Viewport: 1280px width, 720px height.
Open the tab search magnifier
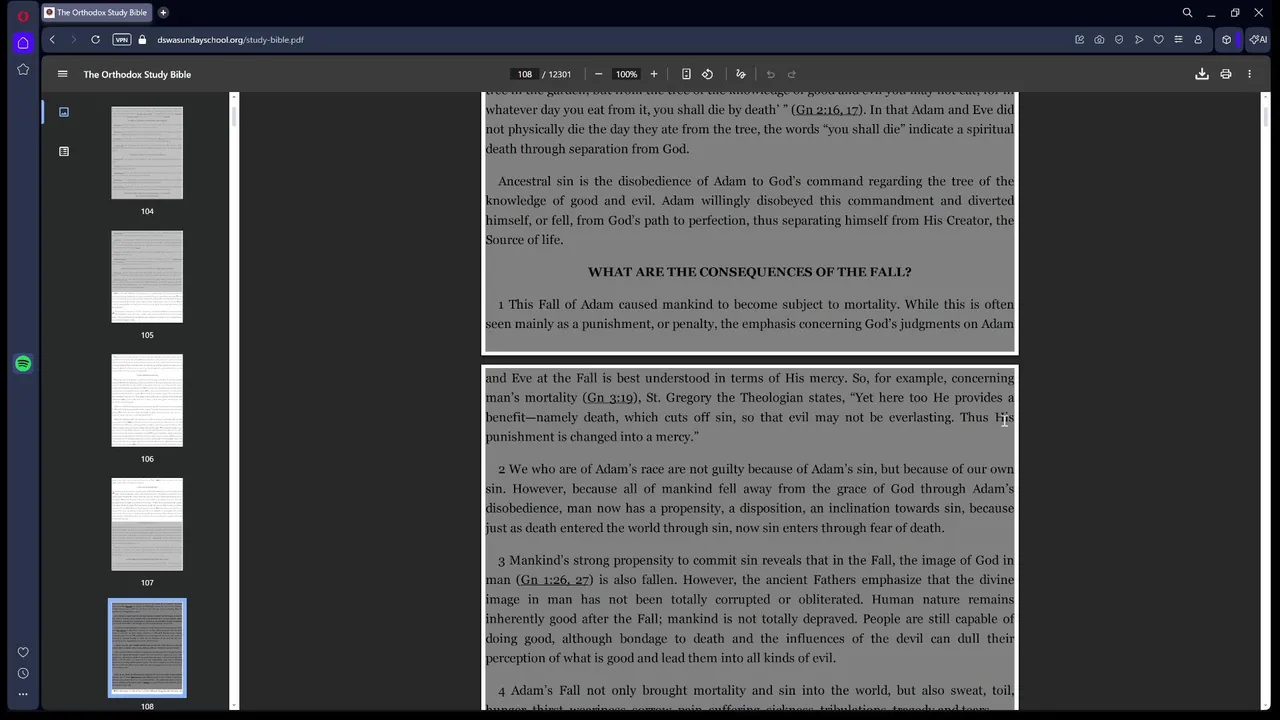pyautogui.click(x=1187, y=13)
